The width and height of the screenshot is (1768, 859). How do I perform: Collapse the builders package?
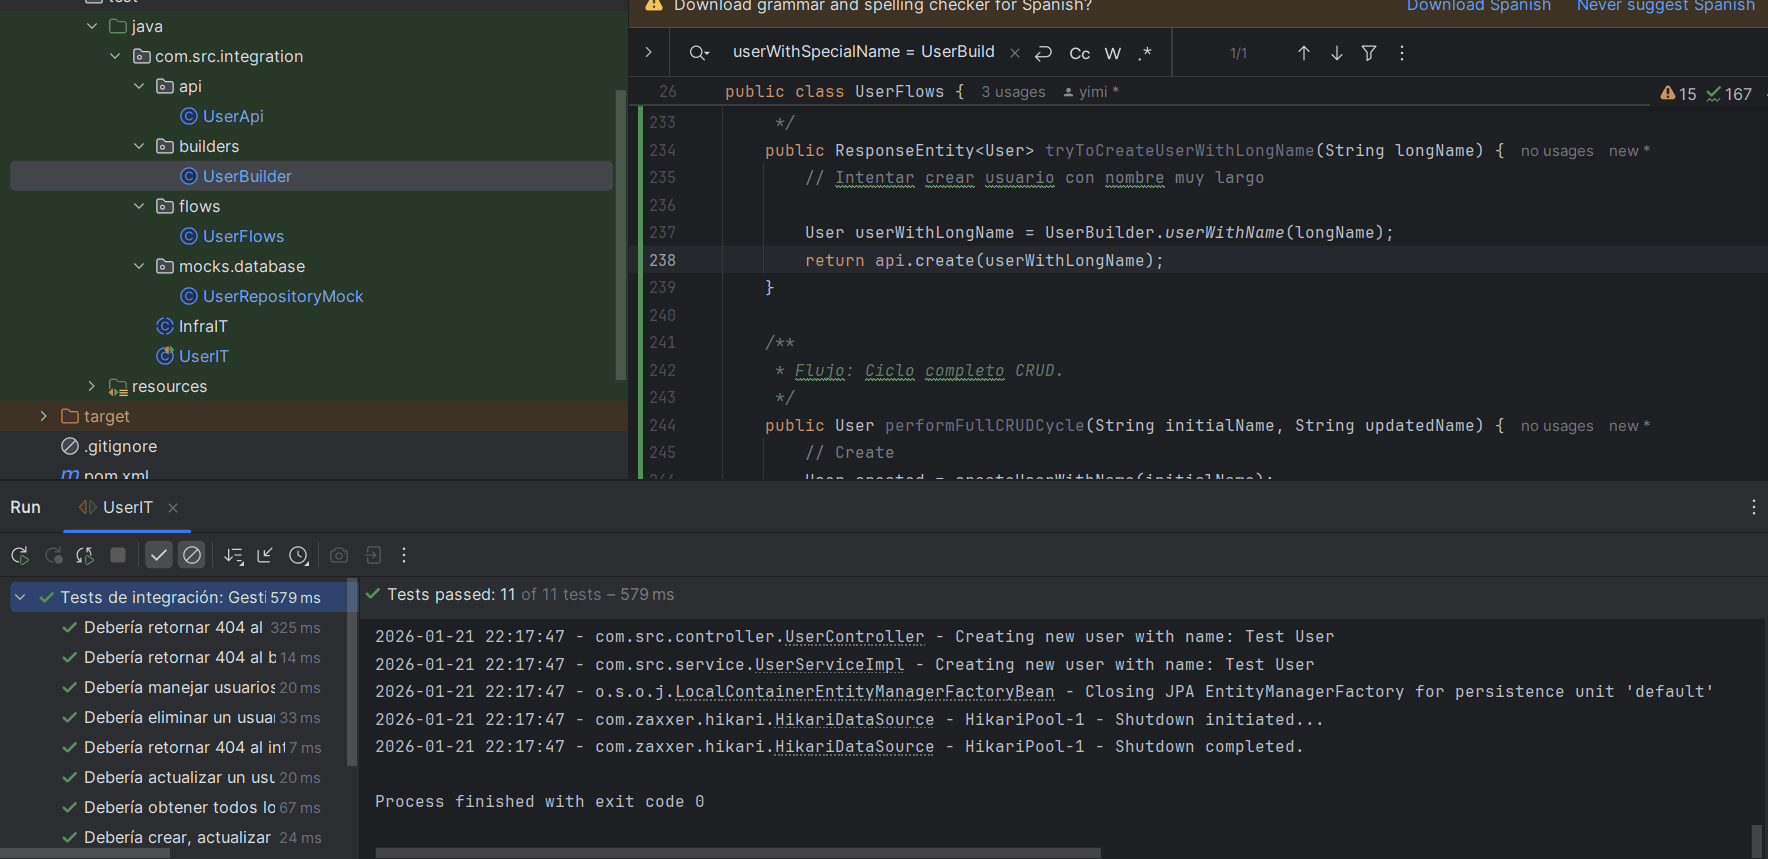(x=139, y=146)
